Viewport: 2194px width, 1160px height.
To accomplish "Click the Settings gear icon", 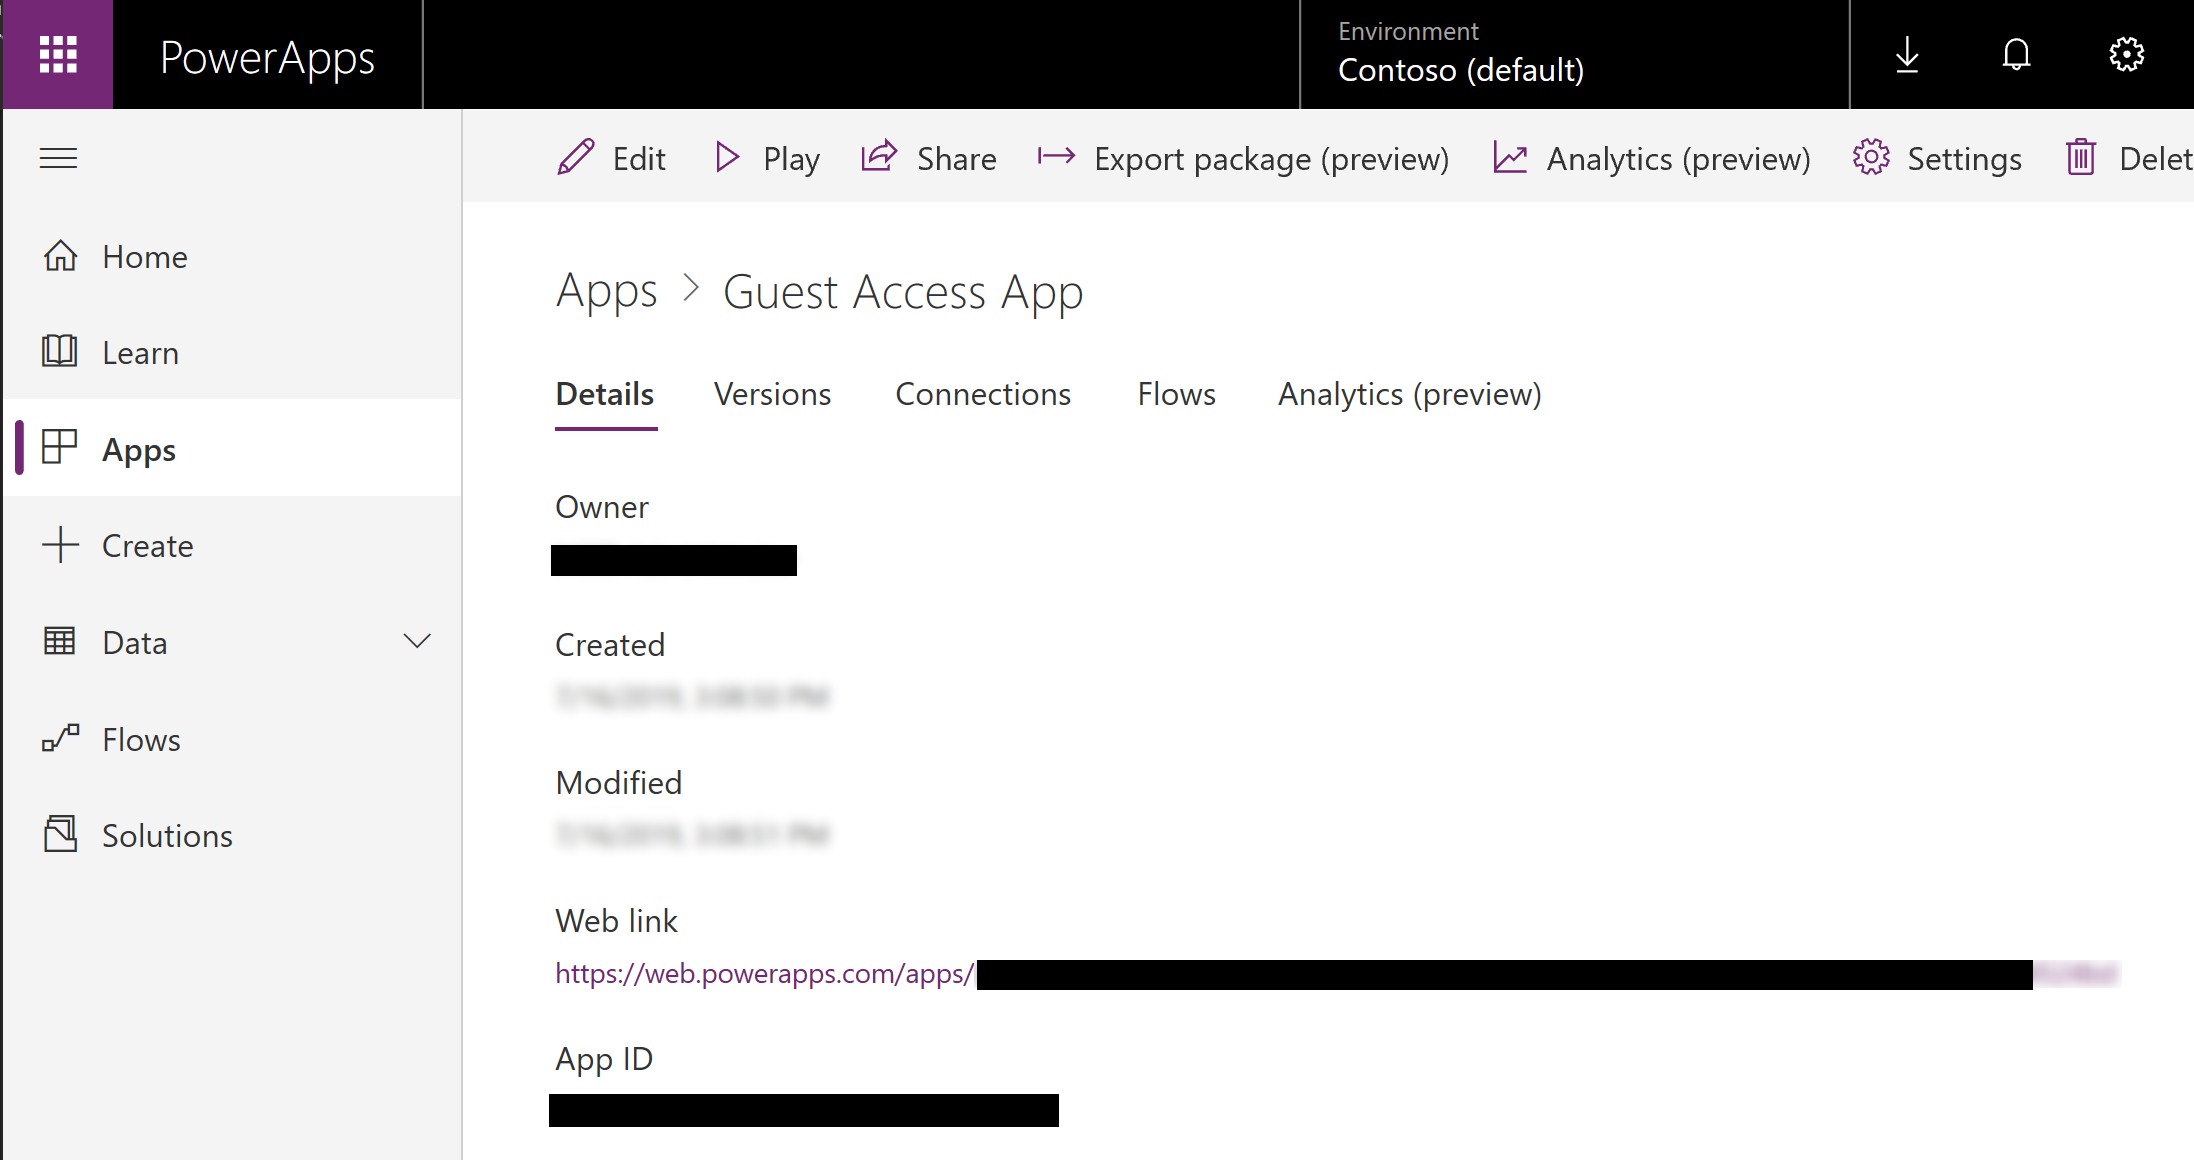I will point(2126,55).
